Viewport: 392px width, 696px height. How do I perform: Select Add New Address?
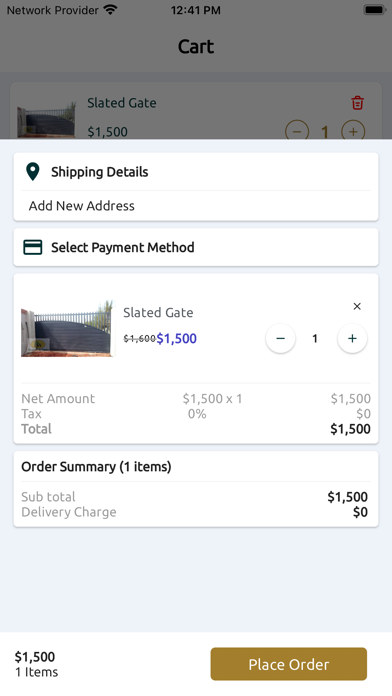(x=82, y=206)
